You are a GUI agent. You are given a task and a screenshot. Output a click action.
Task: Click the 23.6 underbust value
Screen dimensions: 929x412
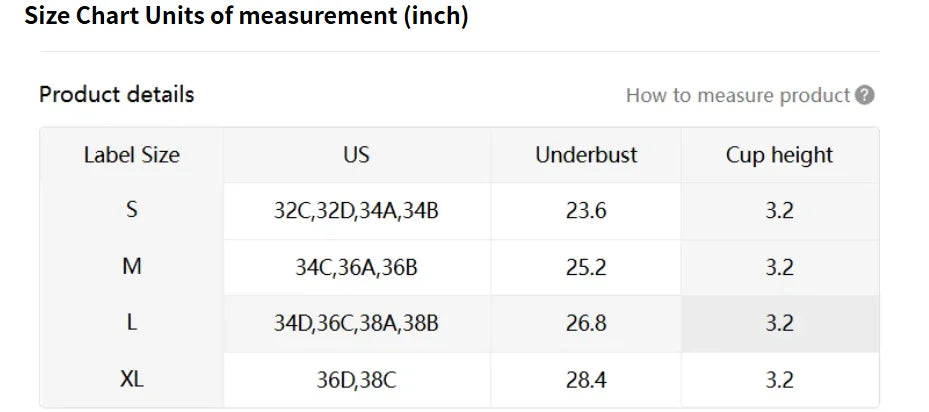[586, 211]
